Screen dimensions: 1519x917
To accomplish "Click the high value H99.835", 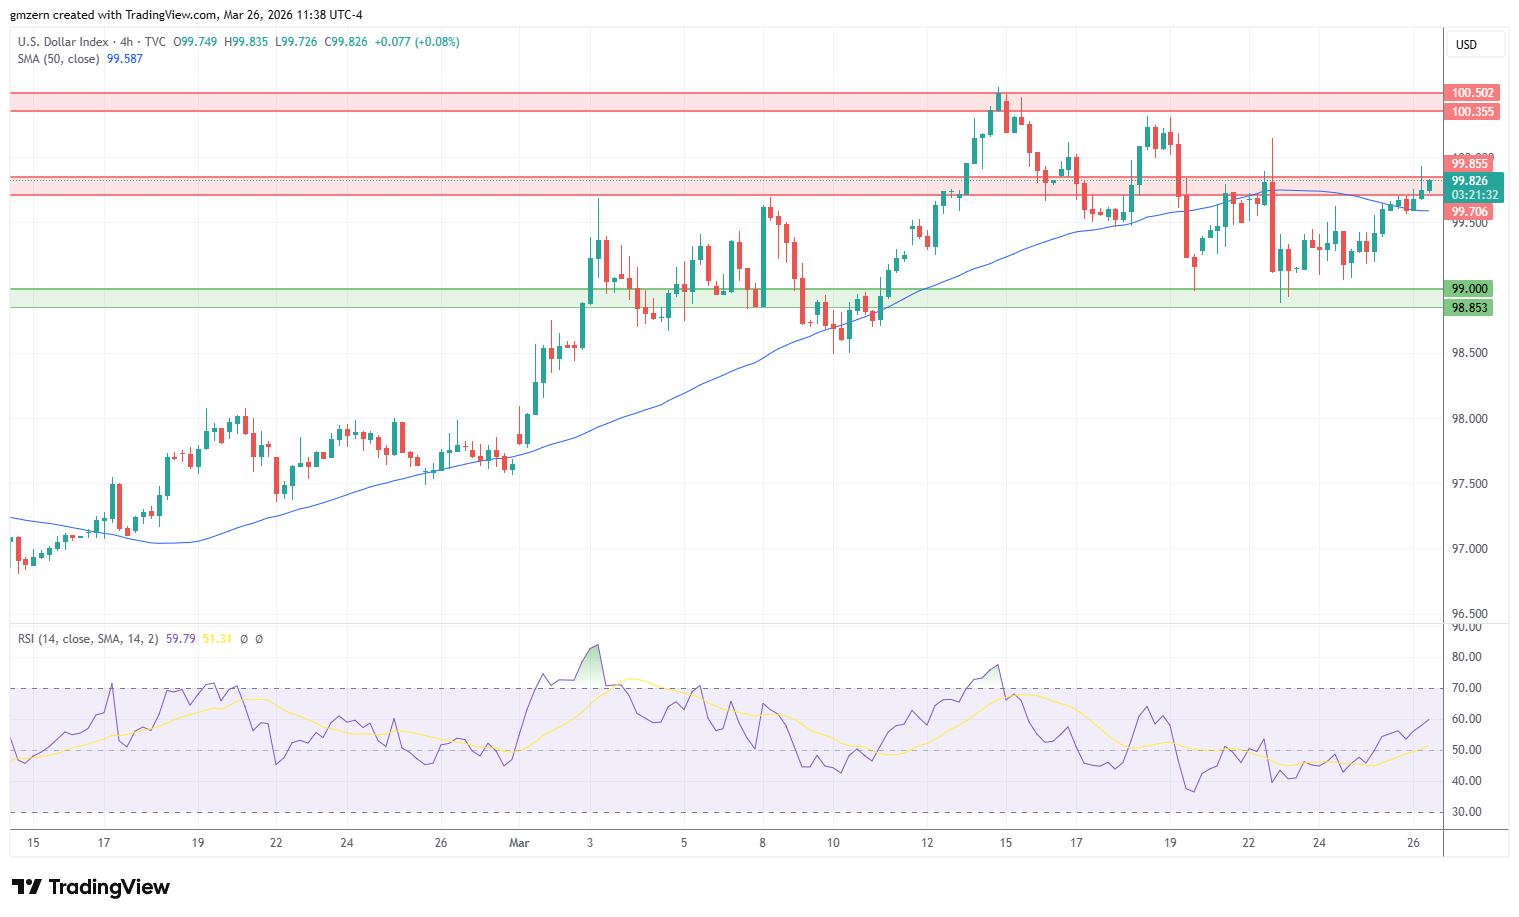I will click(246, 42).
